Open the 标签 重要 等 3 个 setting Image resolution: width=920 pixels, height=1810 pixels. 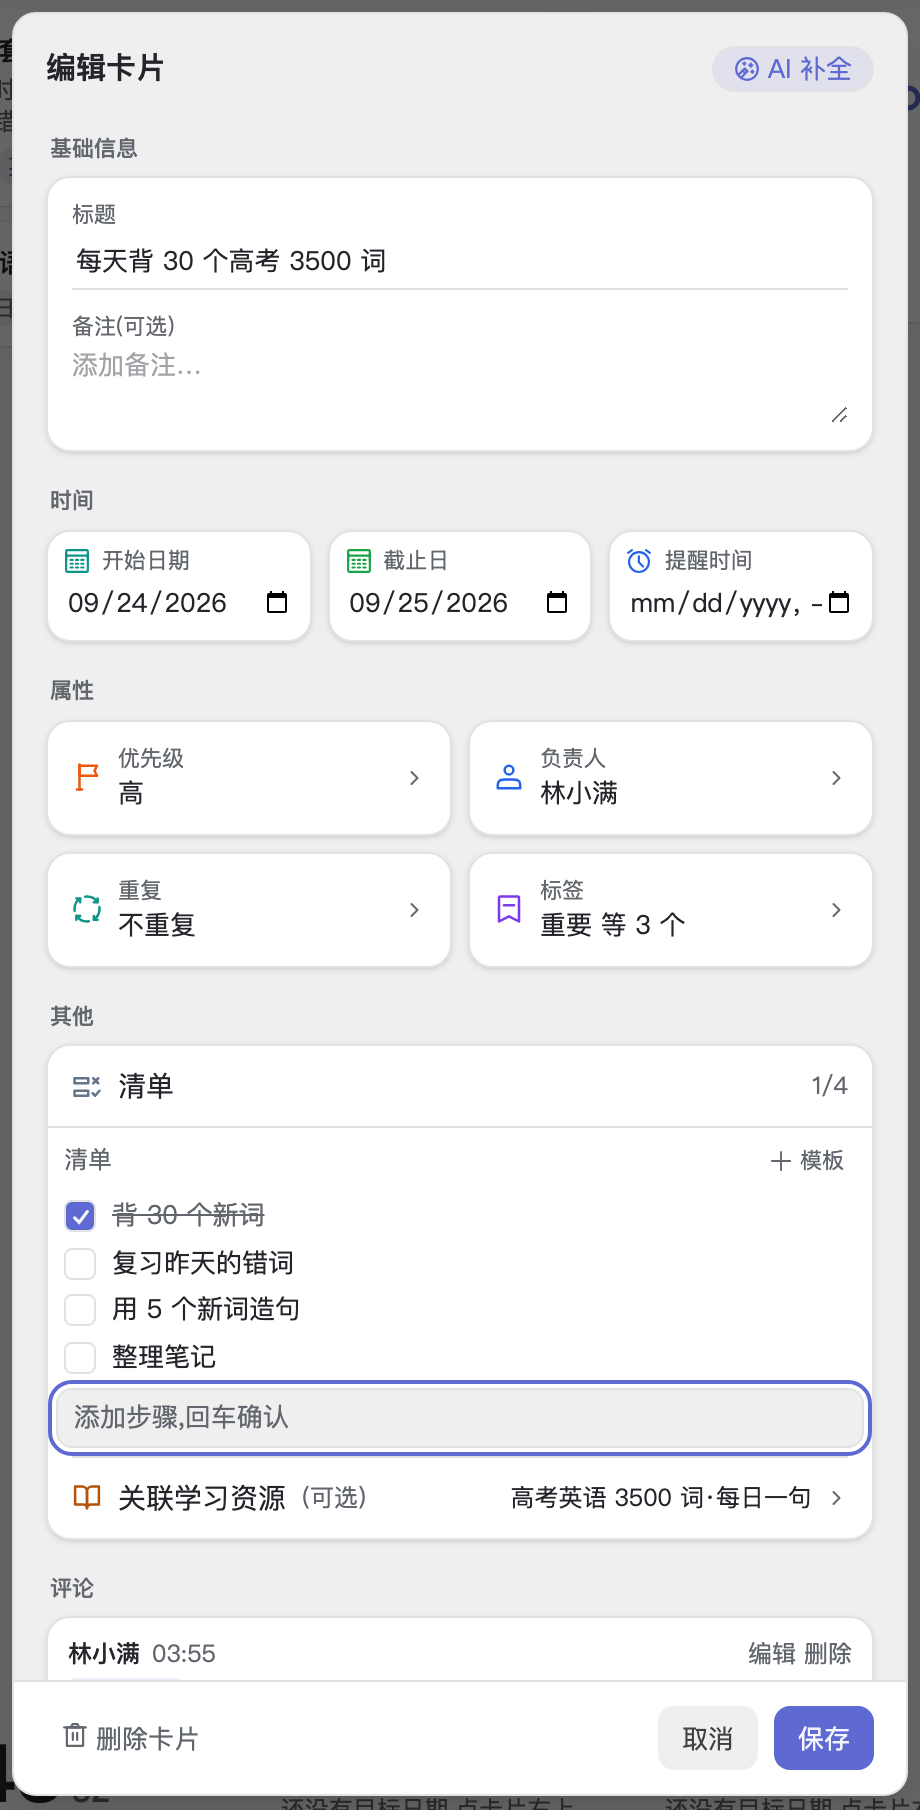671,909
